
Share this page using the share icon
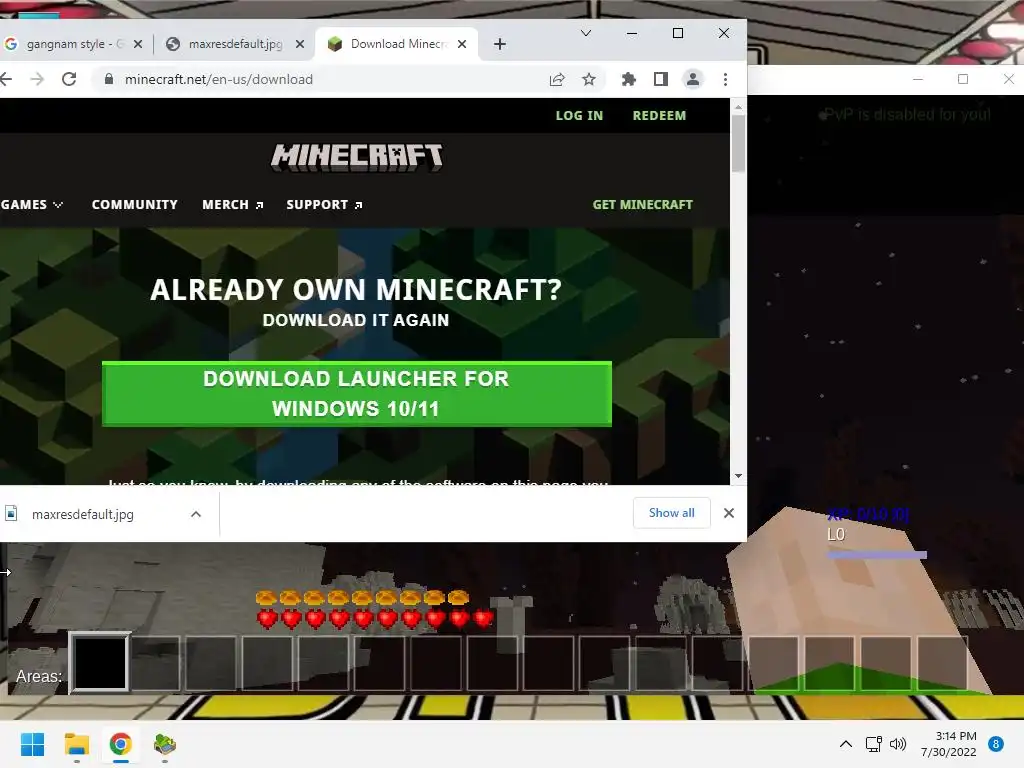(x=557, y=79)
